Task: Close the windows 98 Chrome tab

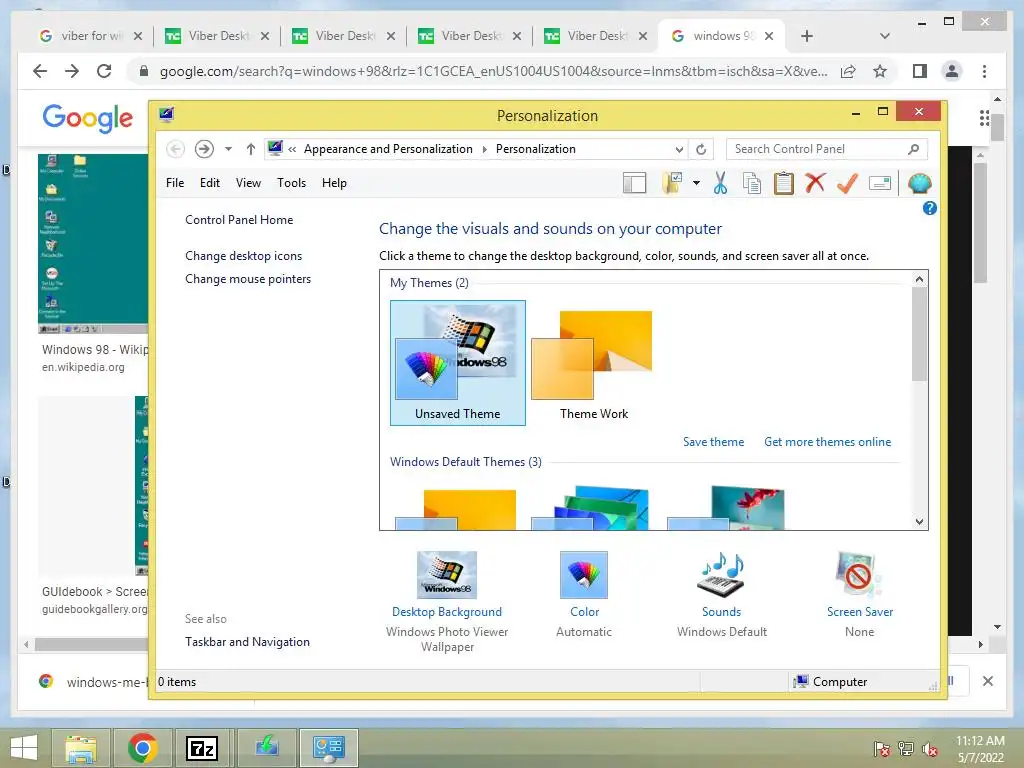Action: coord(769,36)
